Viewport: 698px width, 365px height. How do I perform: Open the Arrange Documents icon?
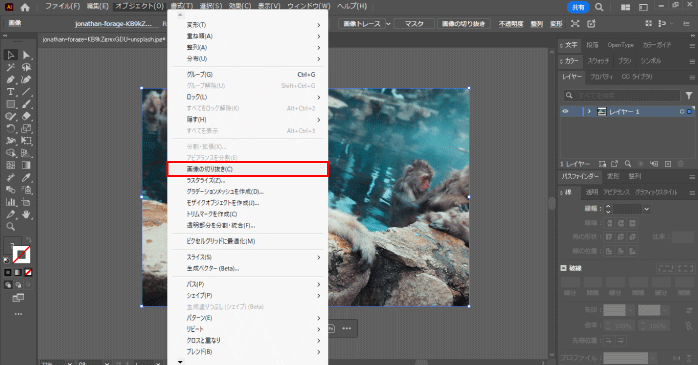[x=625, y=7]
